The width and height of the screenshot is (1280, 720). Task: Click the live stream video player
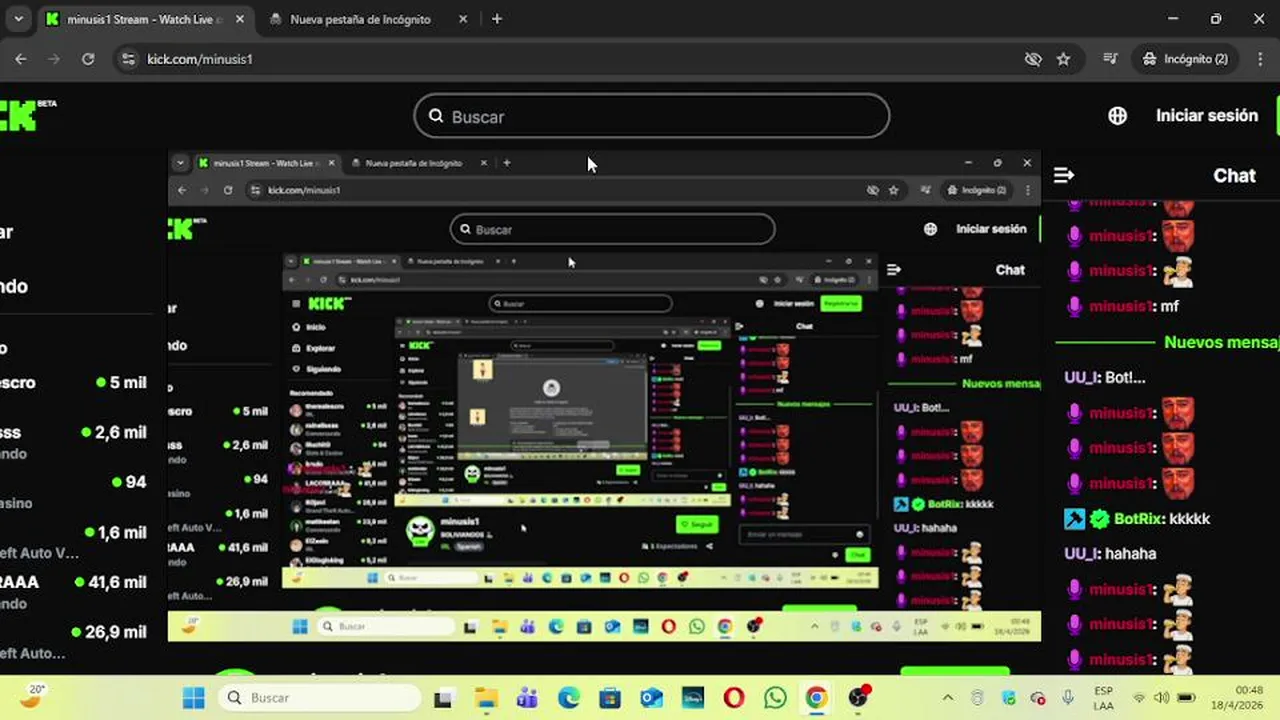[x=604, y=395]
